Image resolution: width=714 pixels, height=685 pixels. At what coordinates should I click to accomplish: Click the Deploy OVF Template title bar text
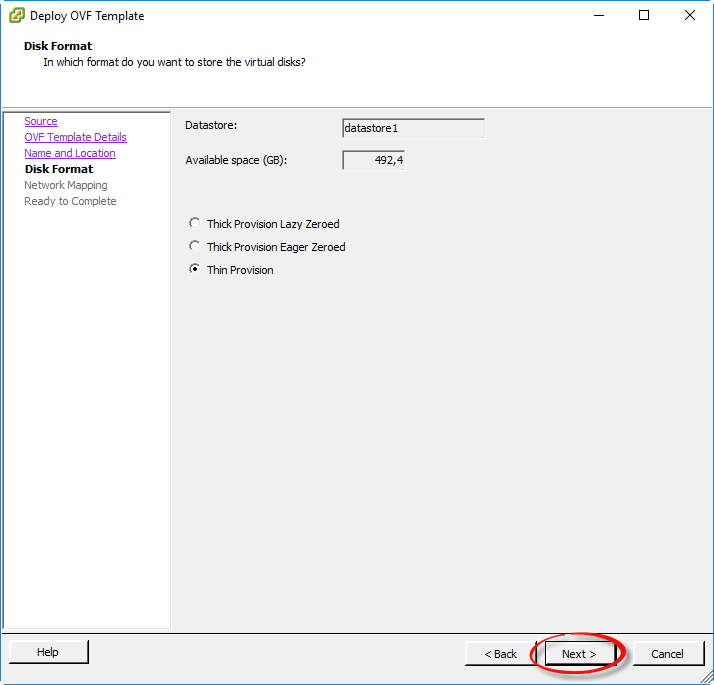coord(87,16)
